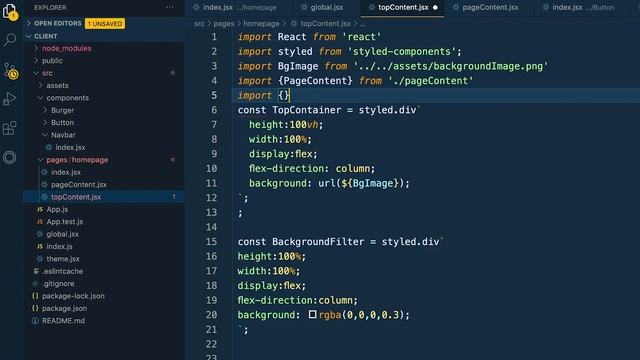Click the 'styled-components' import string

(x=401, y=51)
